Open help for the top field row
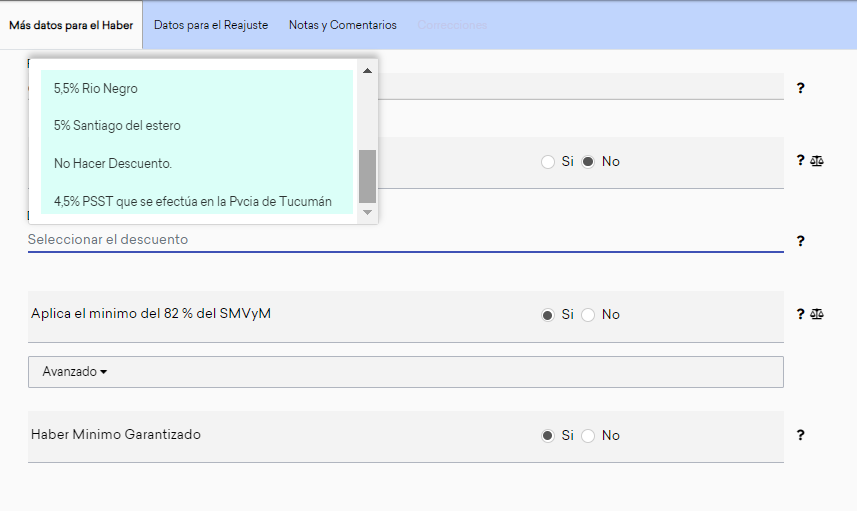The height and width of the screenshot is (511, 857). (x=800, y=88)
